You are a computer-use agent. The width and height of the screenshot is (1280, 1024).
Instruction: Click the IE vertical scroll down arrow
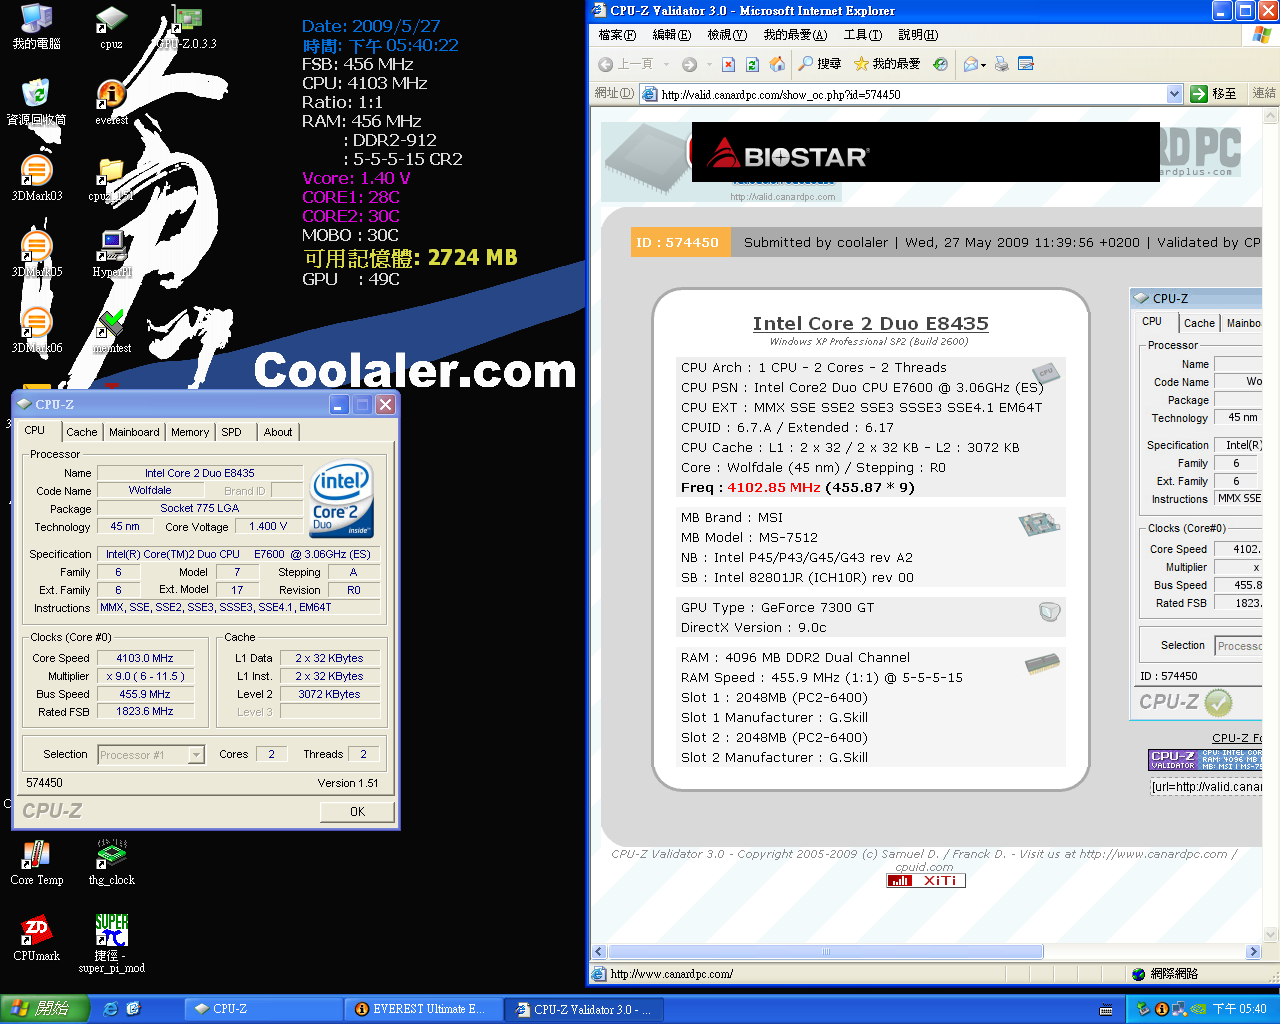coord(1272,935)
